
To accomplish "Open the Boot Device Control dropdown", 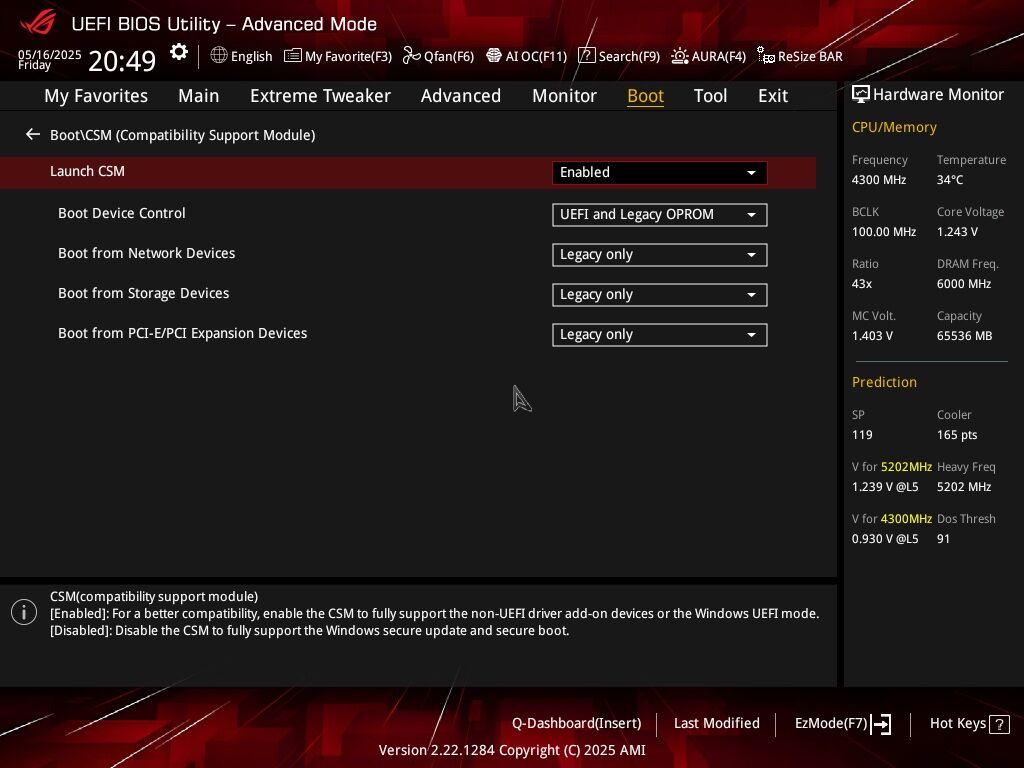I will (x=660, y=215).
